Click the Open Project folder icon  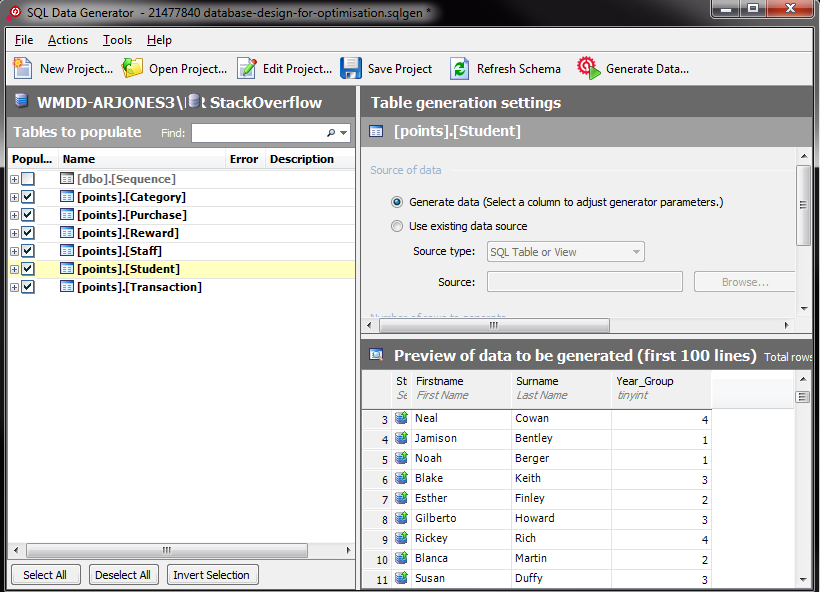[x=132, y=69]
